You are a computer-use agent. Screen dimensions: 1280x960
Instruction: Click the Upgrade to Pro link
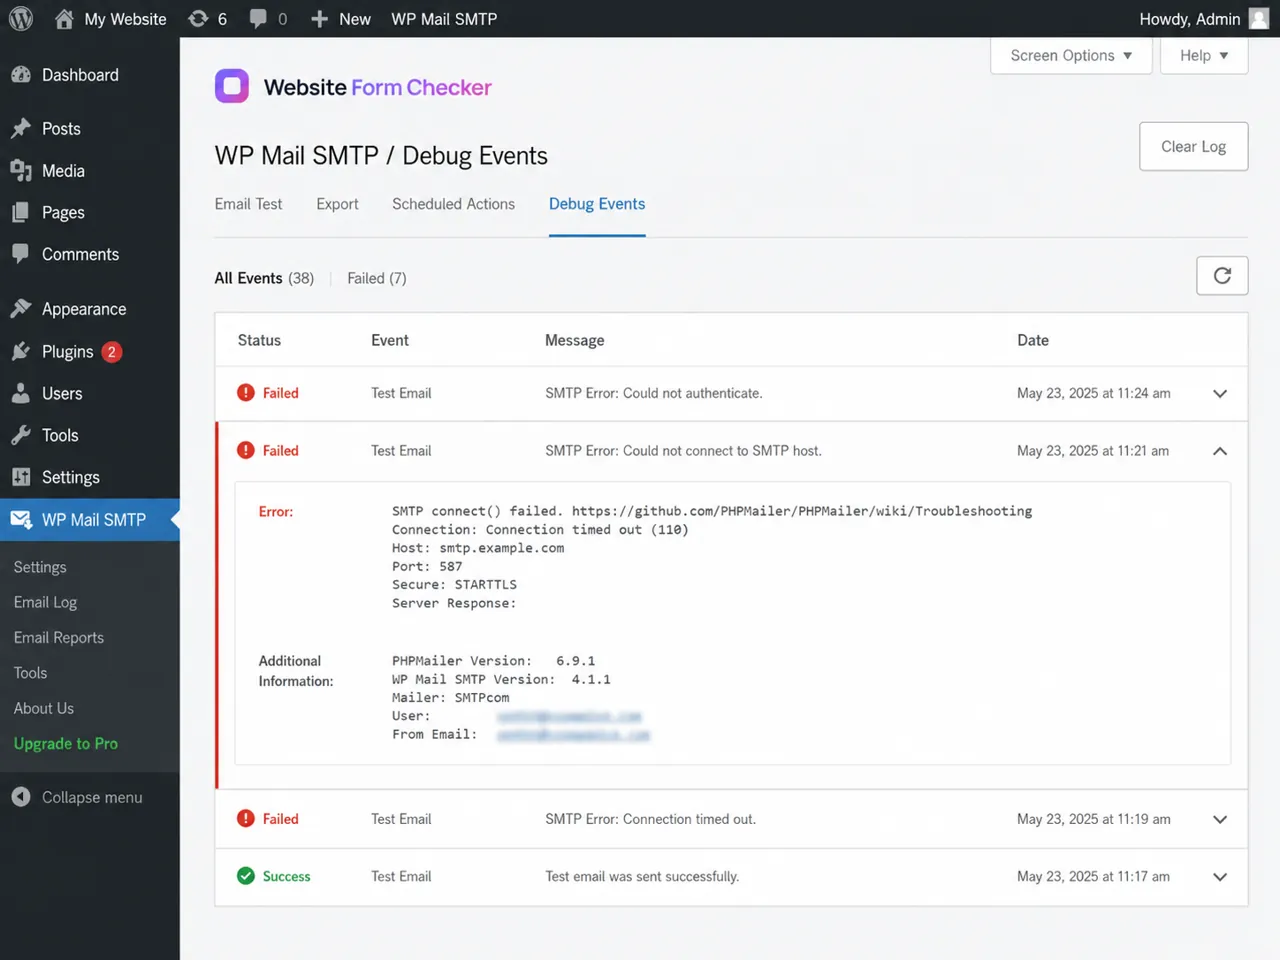[x=66, y=744]
